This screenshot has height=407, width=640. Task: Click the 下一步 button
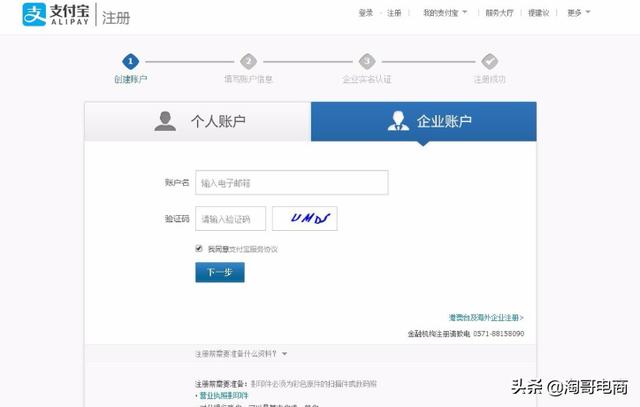point(220,272)
